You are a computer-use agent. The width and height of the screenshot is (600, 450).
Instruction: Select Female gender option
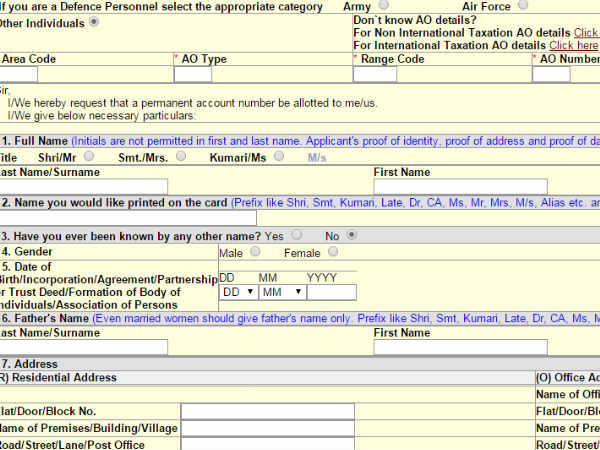[x=333, y=252]
